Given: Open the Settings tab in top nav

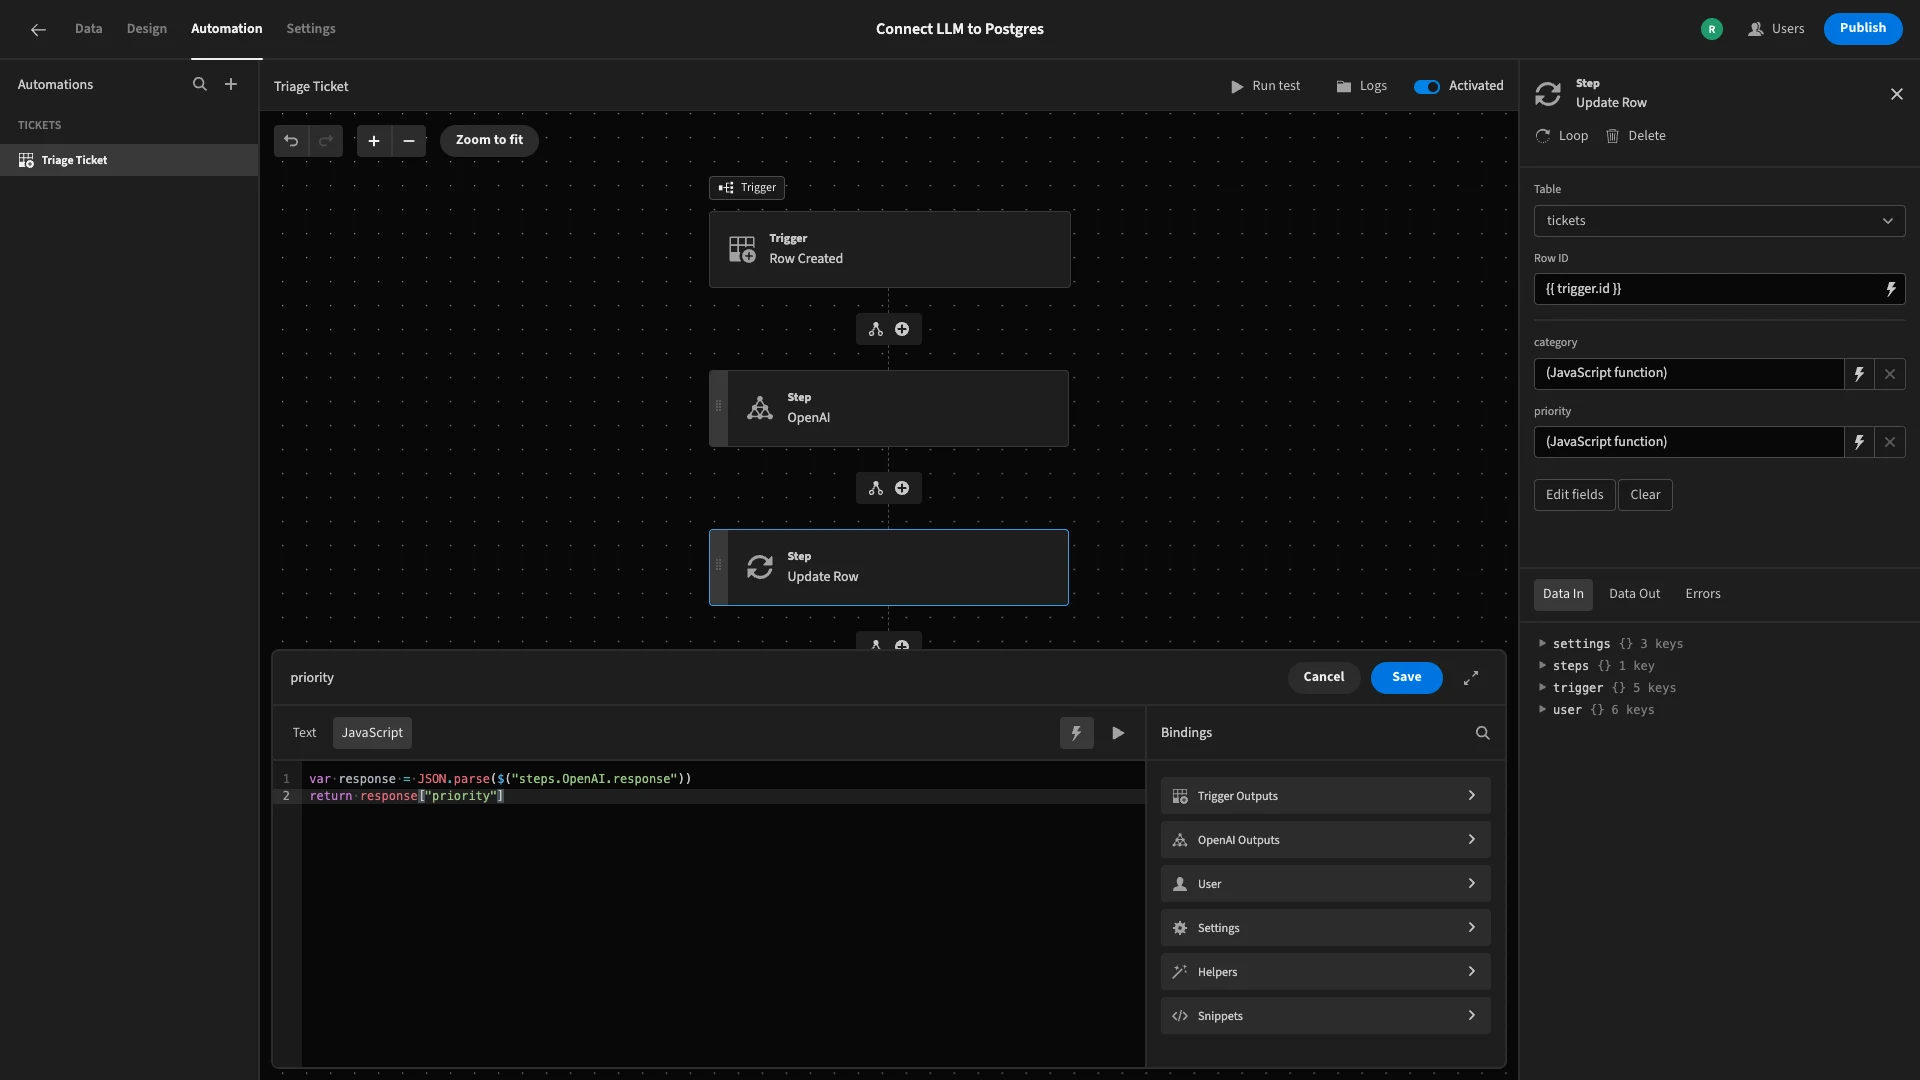Looking at the screenshot, I should pyautogui.click(x=311, y=29).
